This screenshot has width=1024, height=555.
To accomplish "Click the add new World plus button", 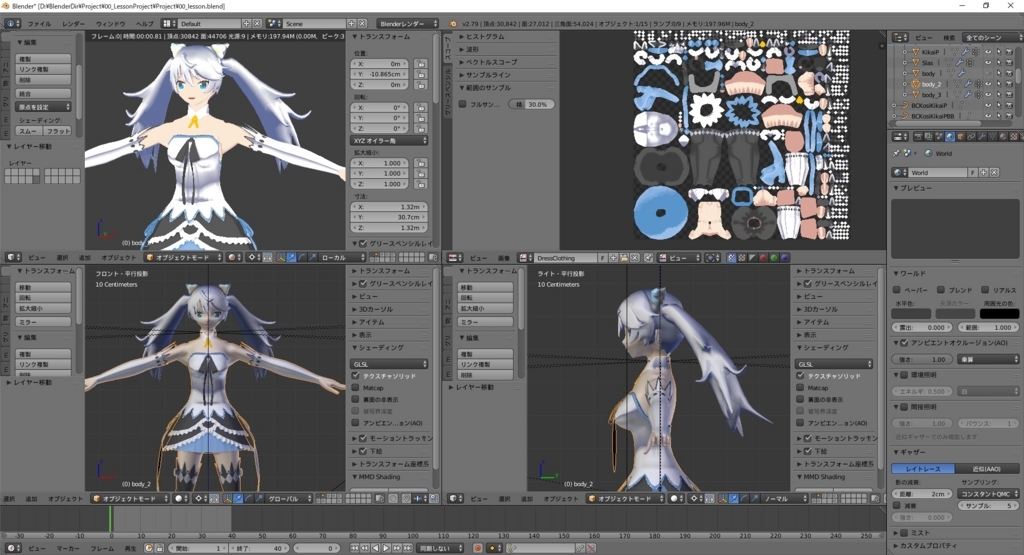I will [x=984, y=172].
